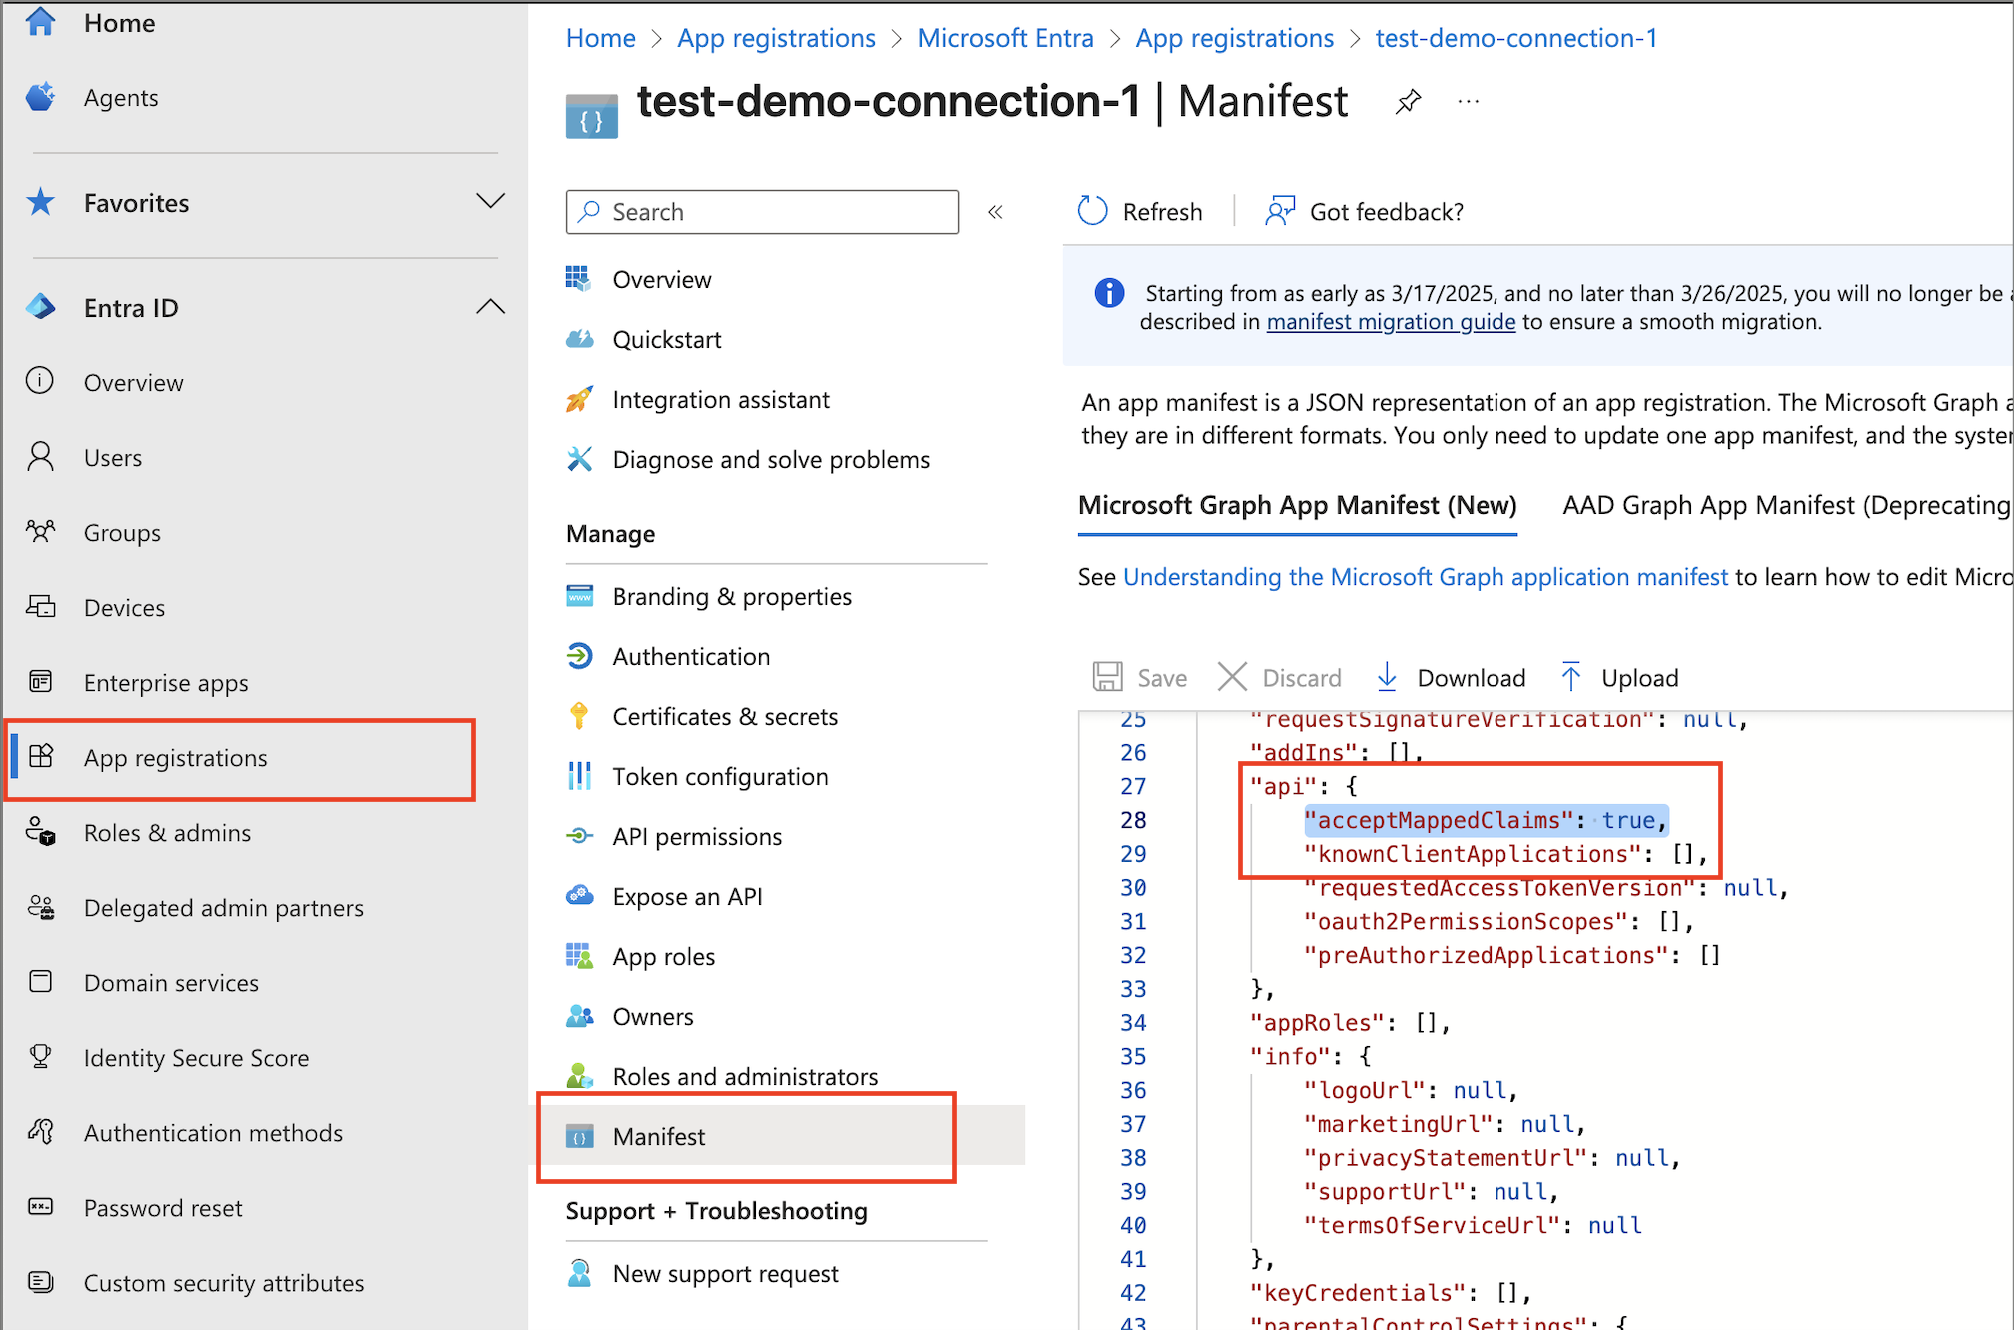This screenshot has width=2014, height=1330.
Task: Click the Upload manifest arrow icon
Action: coord(1570,677)
